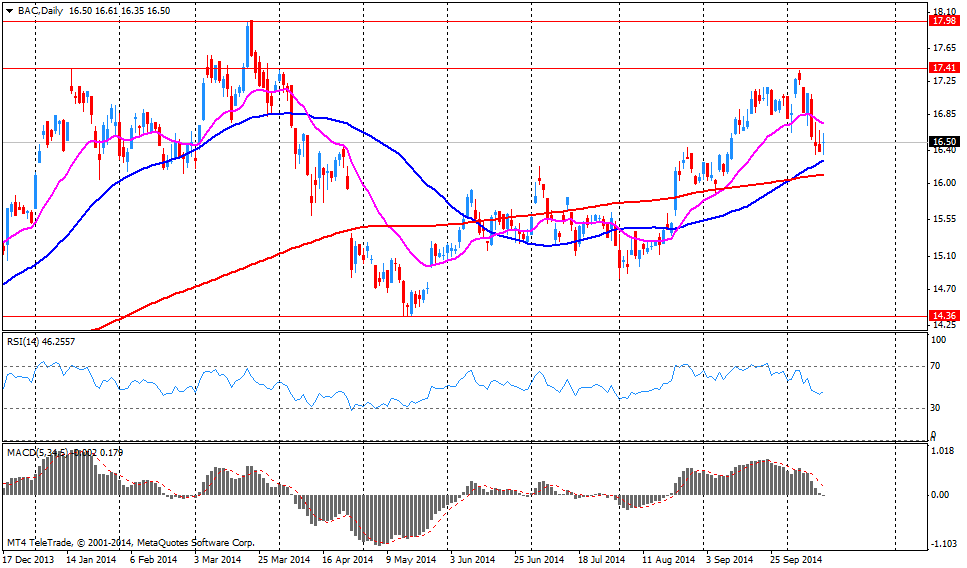The height and width of the screenshot is (568, 967).
Task: Click the 16.50 current price tag
Action: 944,142
